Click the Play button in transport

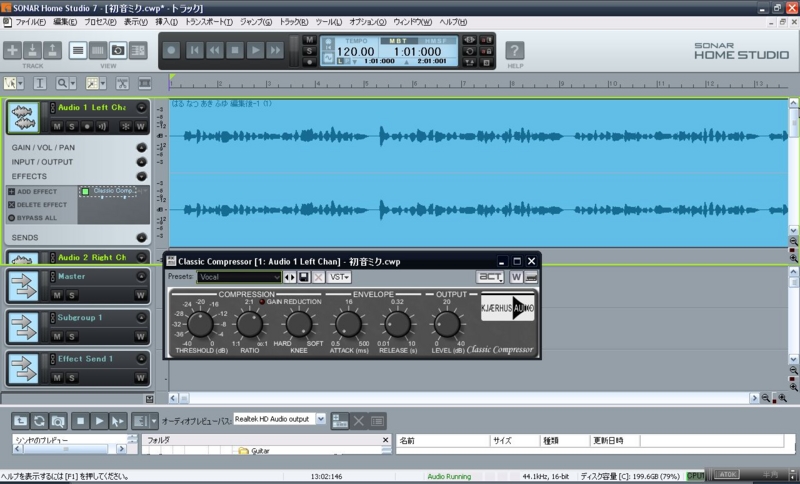(255, 50)
